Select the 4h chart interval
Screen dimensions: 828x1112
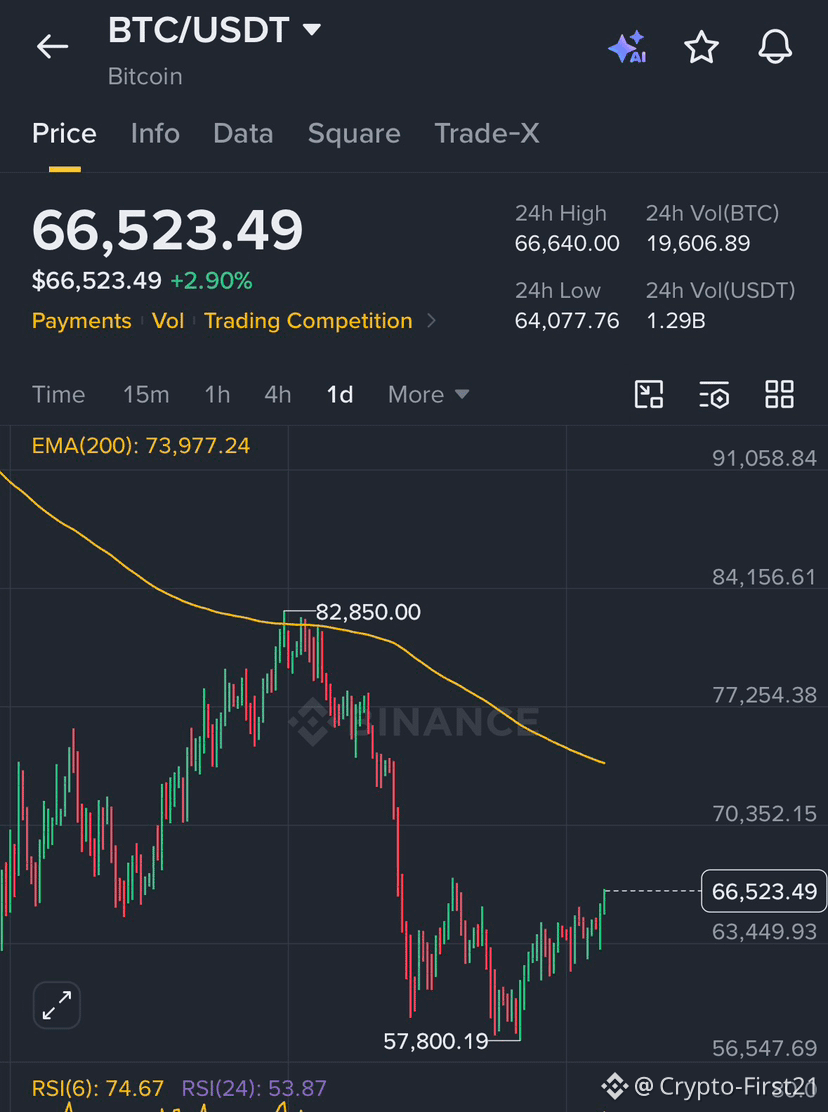click(278, 394)
